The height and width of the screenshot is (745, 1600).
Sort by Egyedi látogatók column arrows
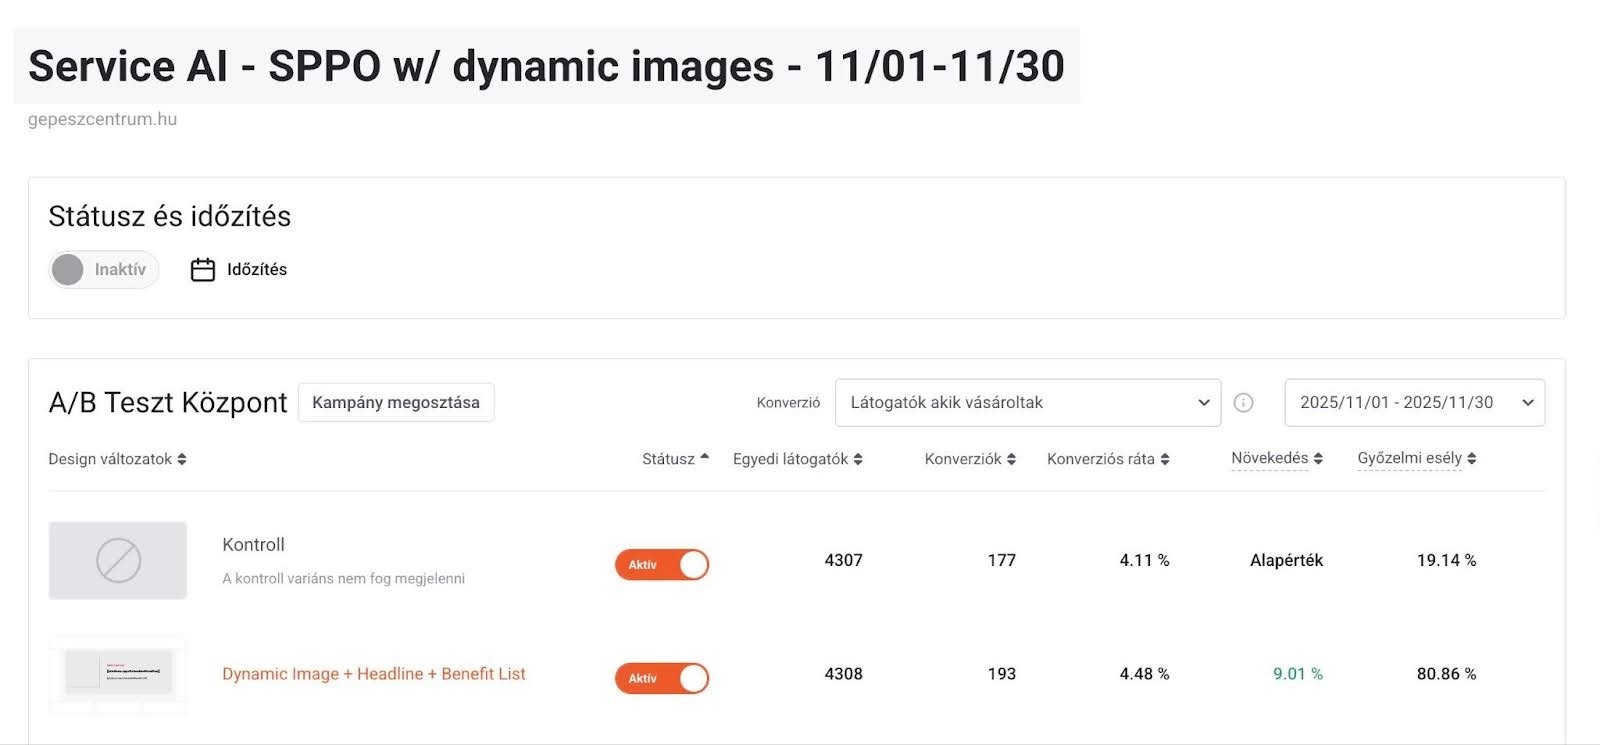click(x=858, y=459)
